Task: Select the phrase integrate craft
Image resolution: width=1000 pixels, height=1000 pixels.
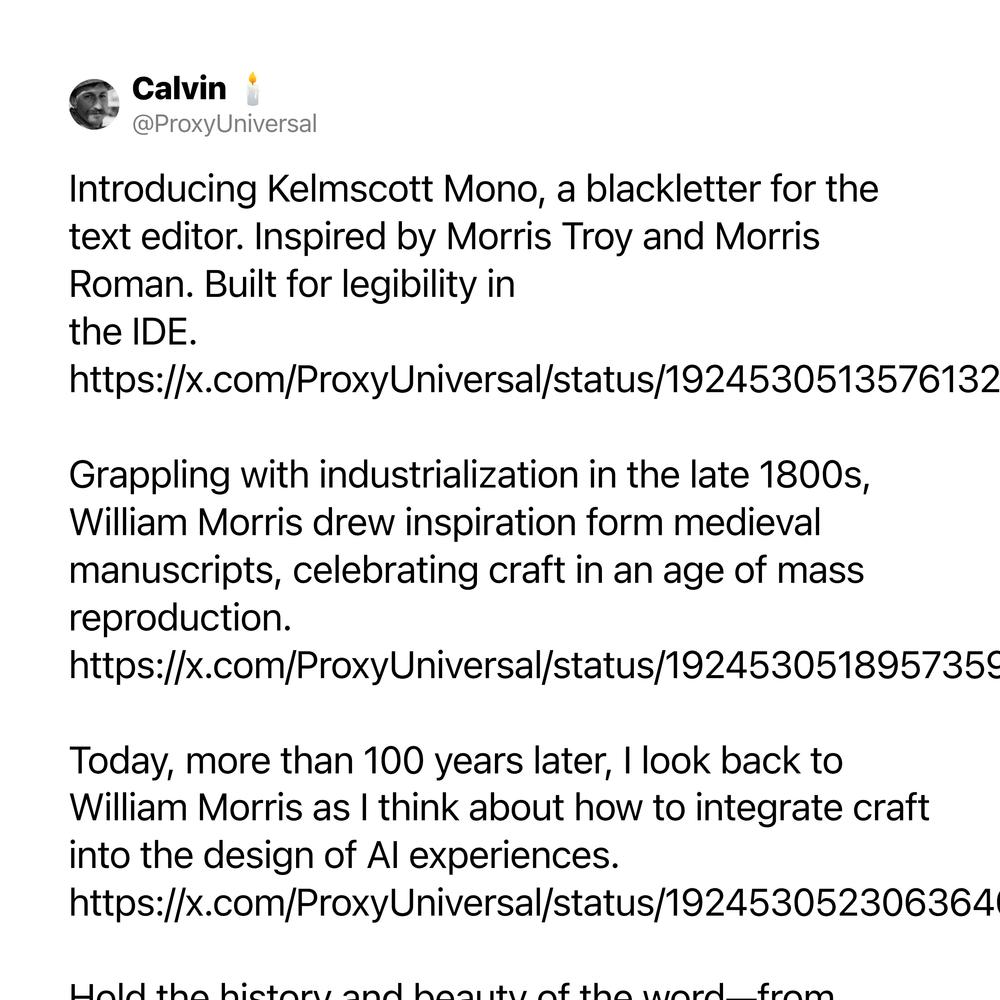Action: pyautogui.click(x=812, y=808)
